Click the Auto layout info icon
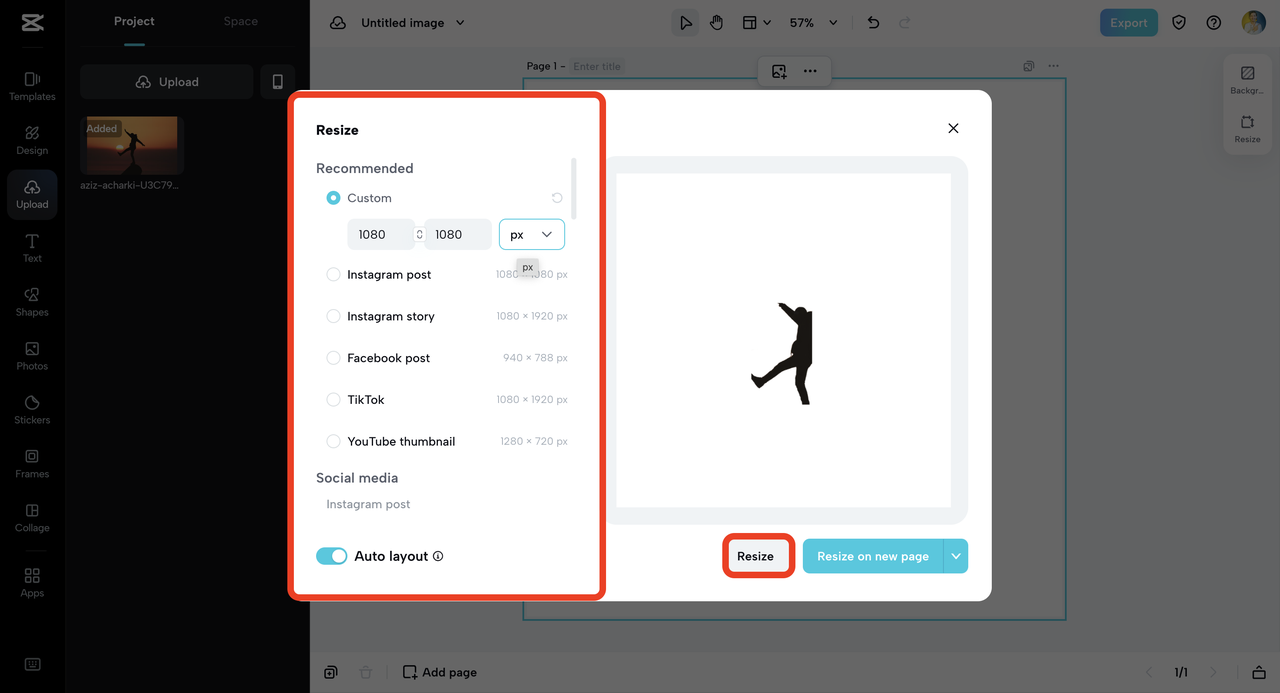Screen dimensions: 1280x693 438,556
